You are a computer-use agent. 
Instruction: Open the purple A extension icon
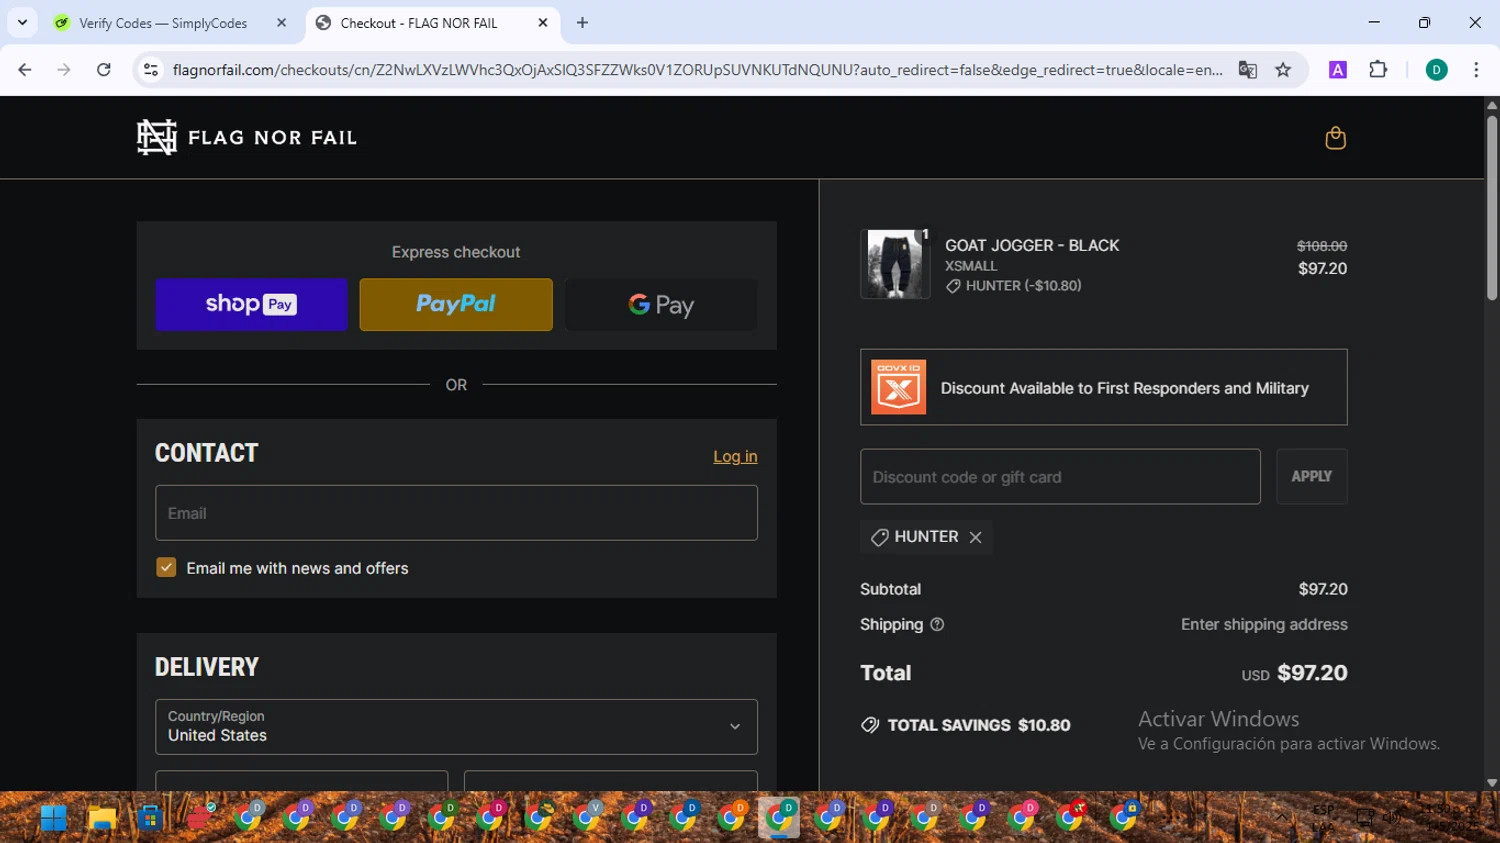click(x=1337, y=70)
